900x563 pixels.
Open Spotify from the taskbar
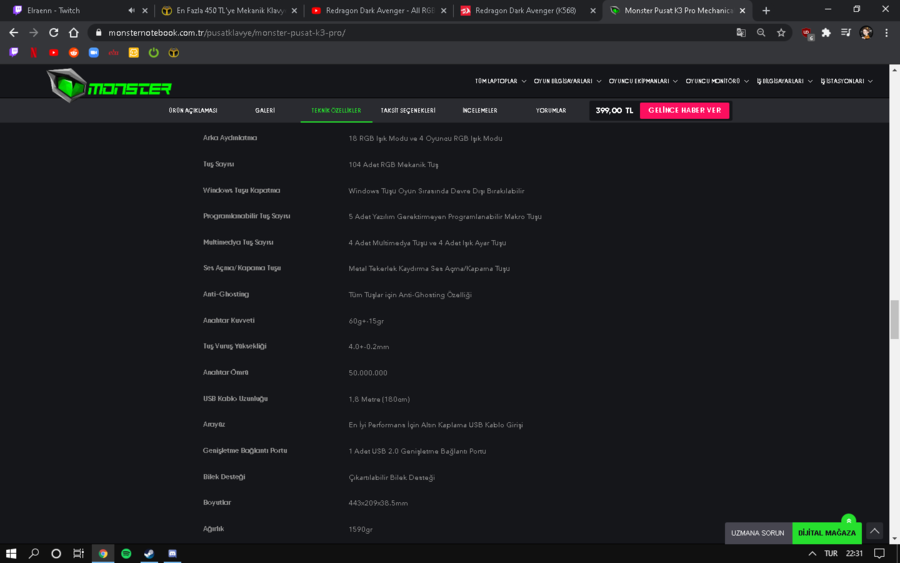tap(126, 553)
